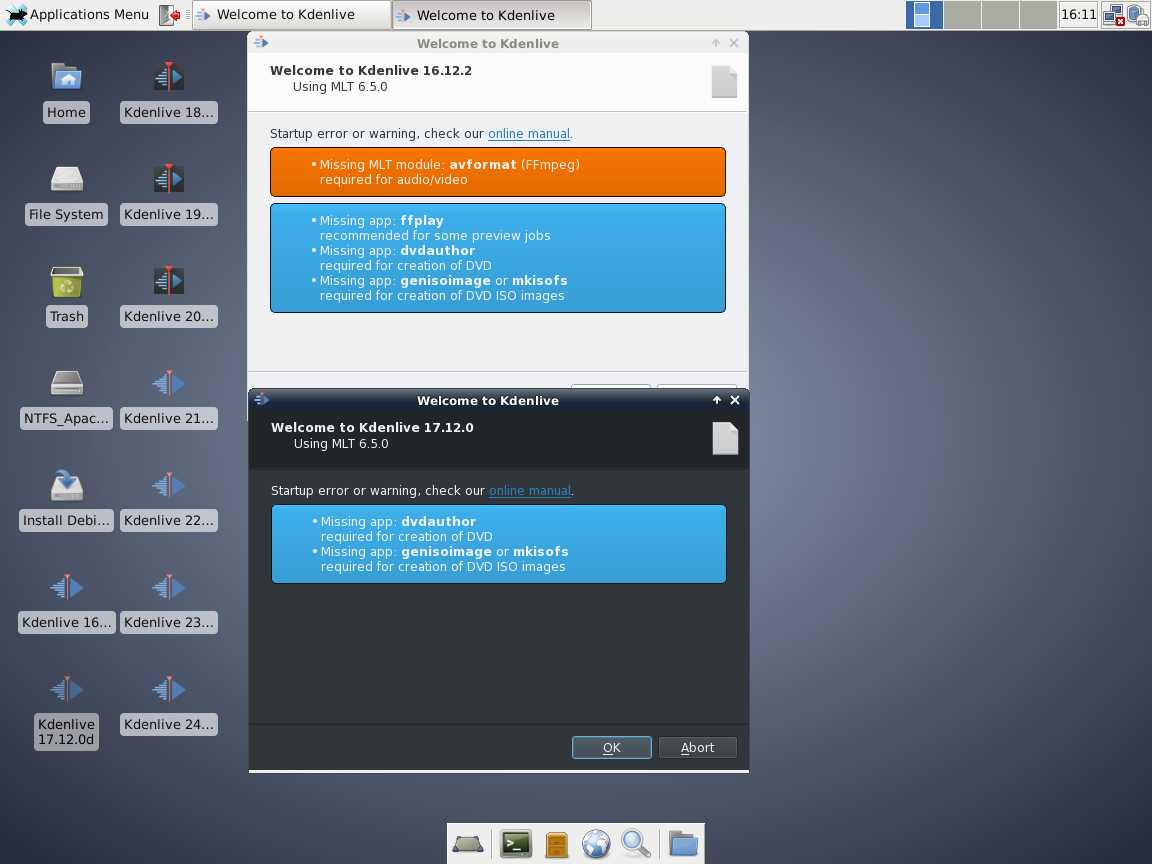Screen dimensions: 1152x864
Task: Click the network status tray icon
Action: [x=1114, y=15]
